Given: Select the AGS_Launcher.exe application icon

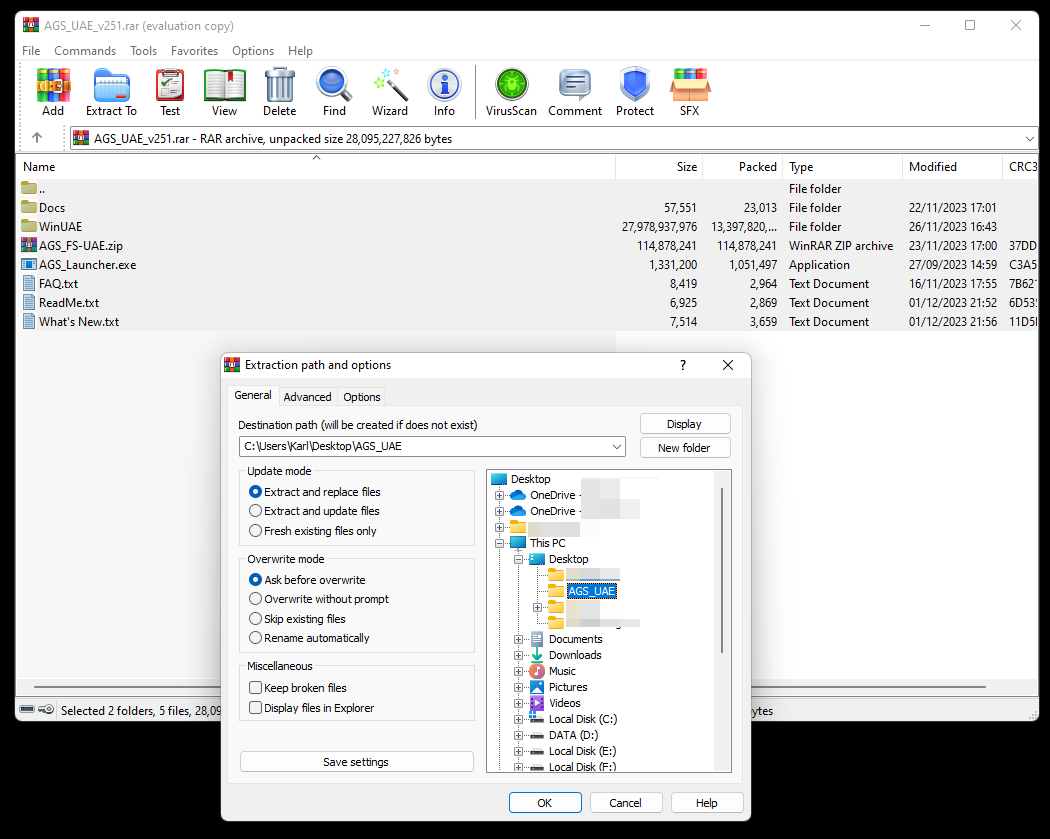Looking at the screenshot, I should point(29,264).
